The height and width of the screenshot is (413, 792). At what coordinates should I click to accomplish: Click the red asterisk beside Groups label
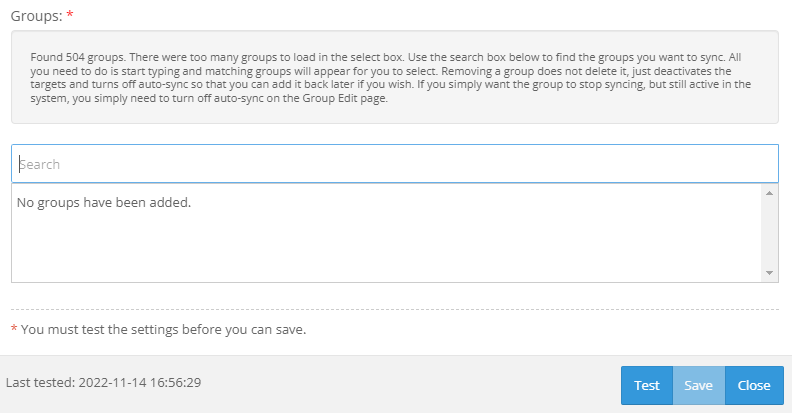tap(70, 15)
